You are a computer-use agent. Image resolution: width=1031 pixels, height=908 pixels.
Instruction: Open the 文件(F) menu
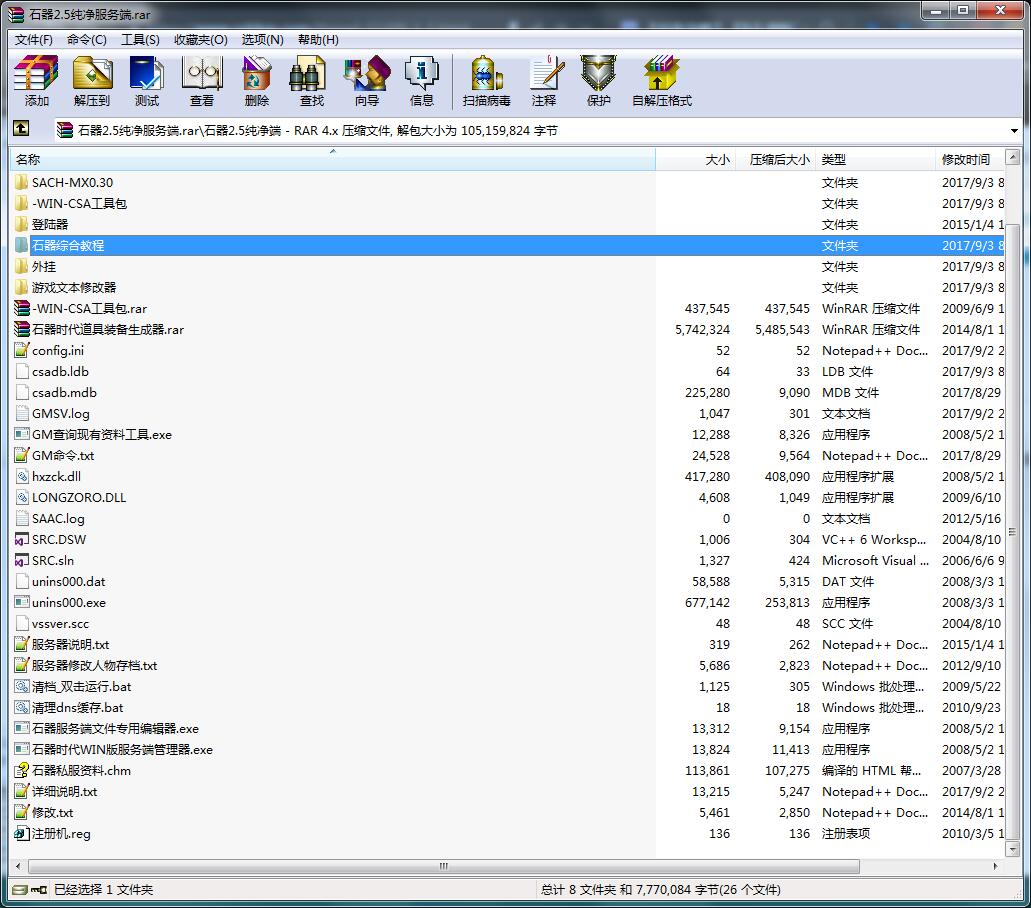point(34,39)
